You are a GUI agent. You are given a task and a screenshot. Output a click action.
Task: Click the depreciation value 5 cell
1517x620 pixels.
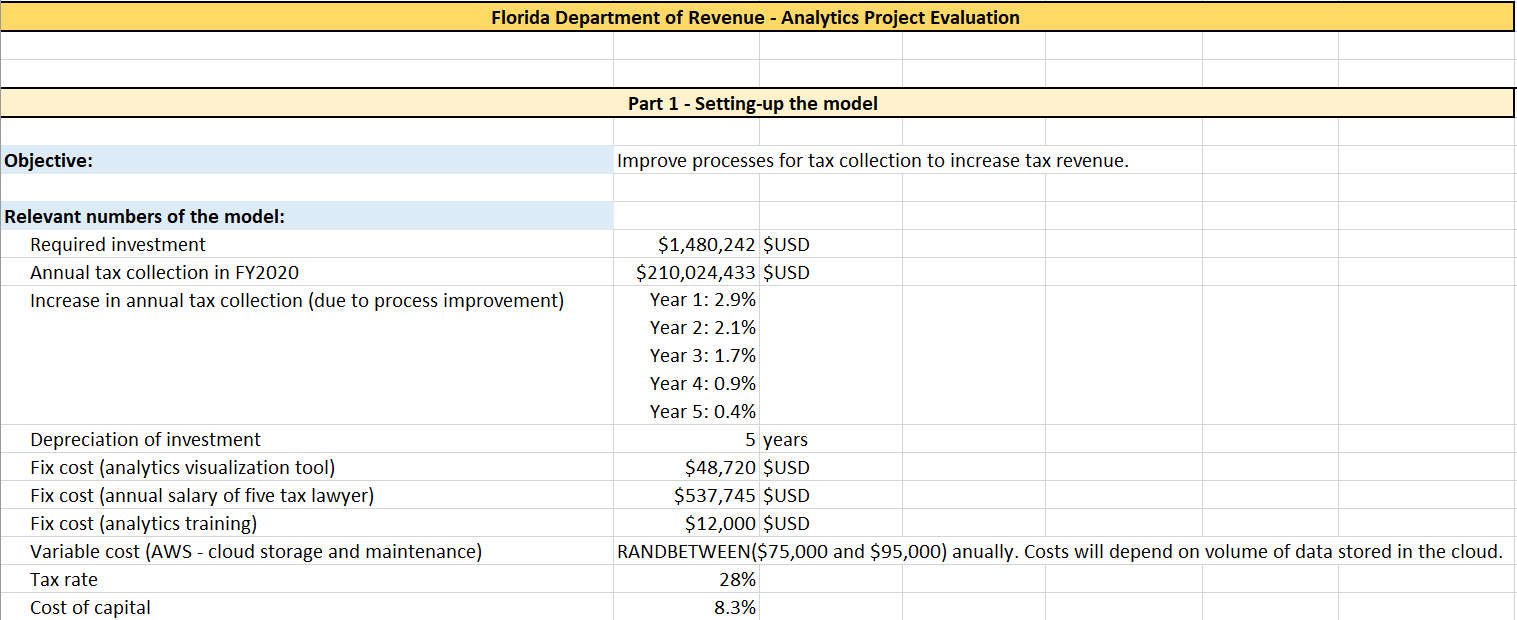coord(748,440)
